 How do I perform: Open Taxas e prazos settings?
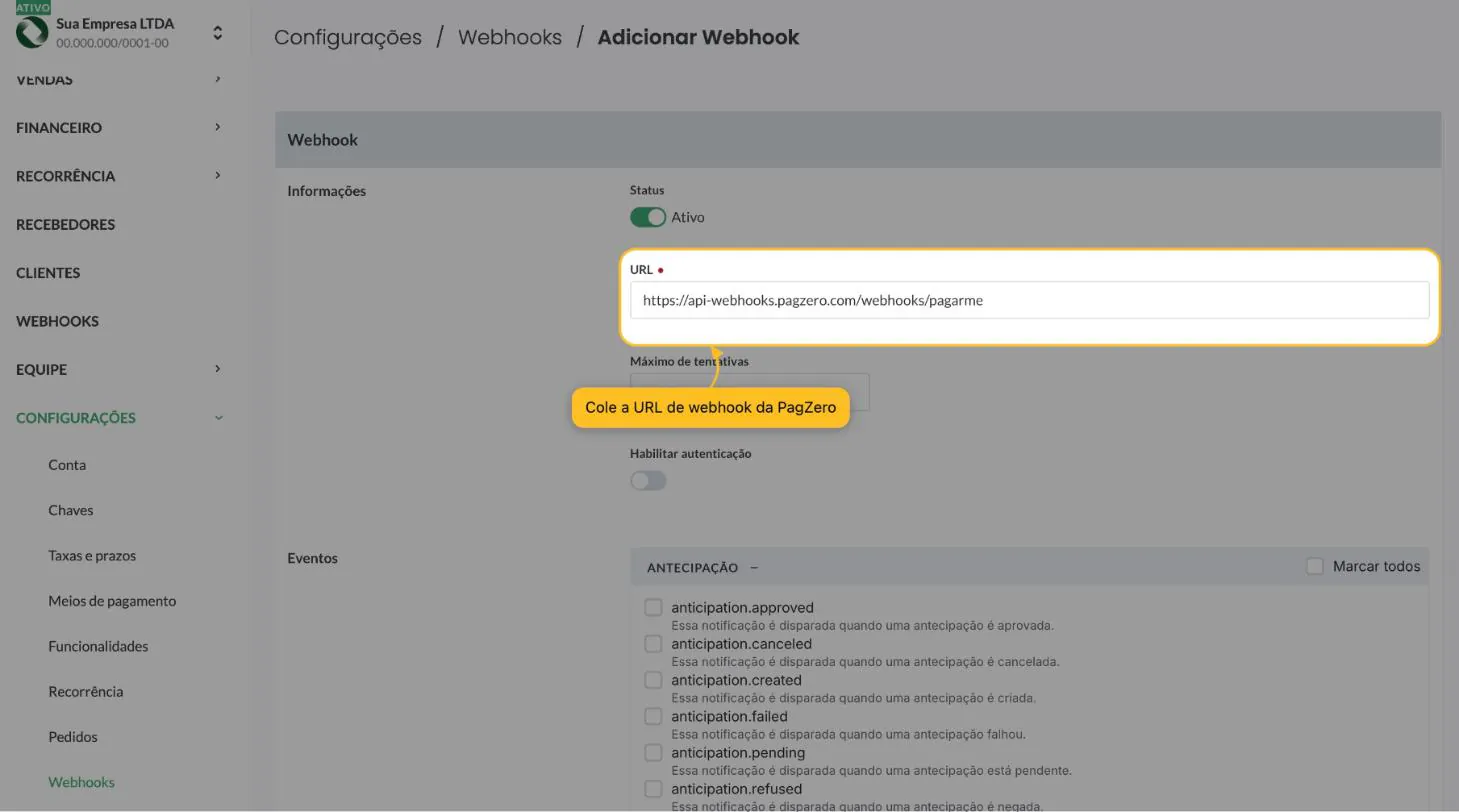point(92,555)
